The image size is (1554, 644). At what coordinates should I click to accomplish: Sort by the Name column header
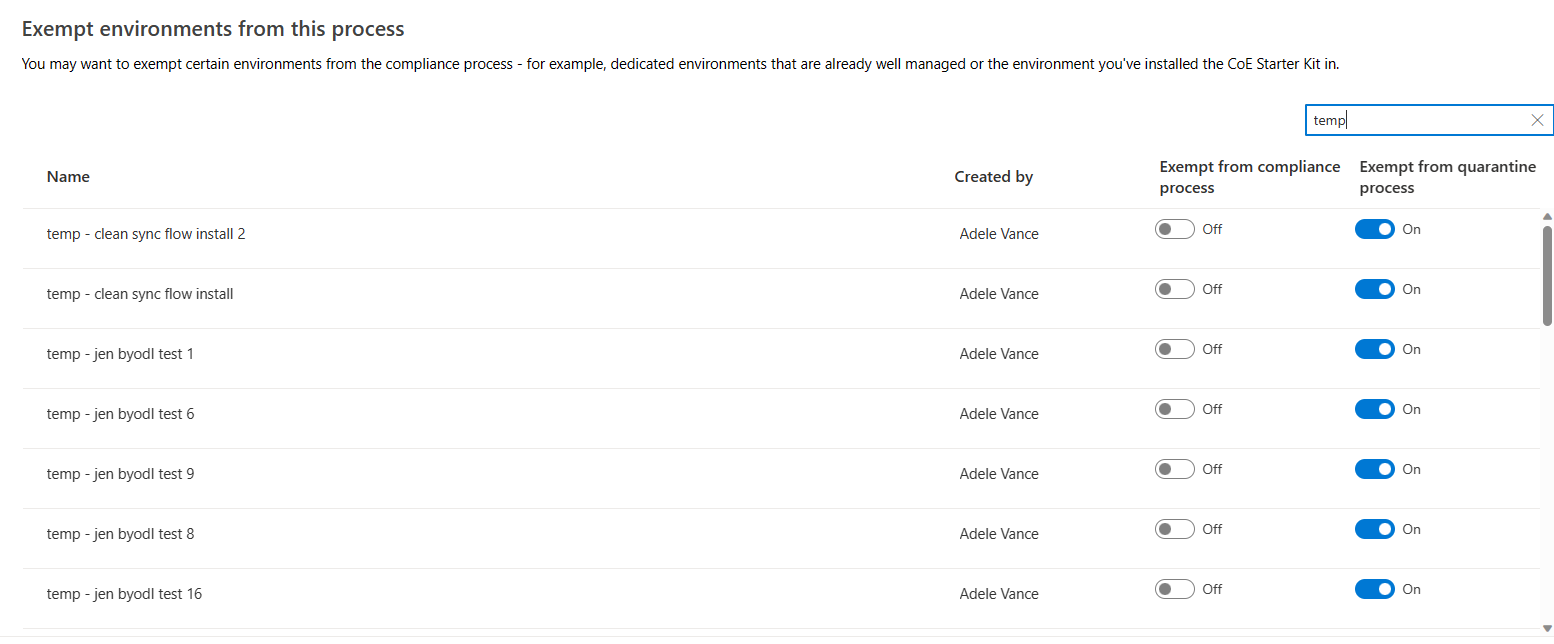pos(68,177)
